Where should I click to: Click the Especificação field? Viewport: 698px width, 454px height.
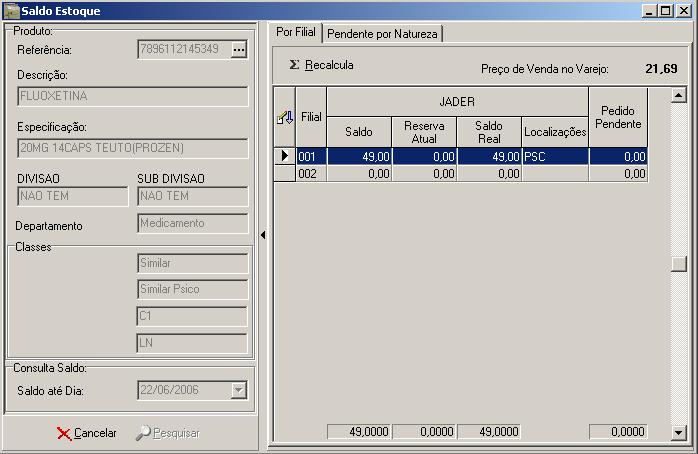tap(133, 148)
